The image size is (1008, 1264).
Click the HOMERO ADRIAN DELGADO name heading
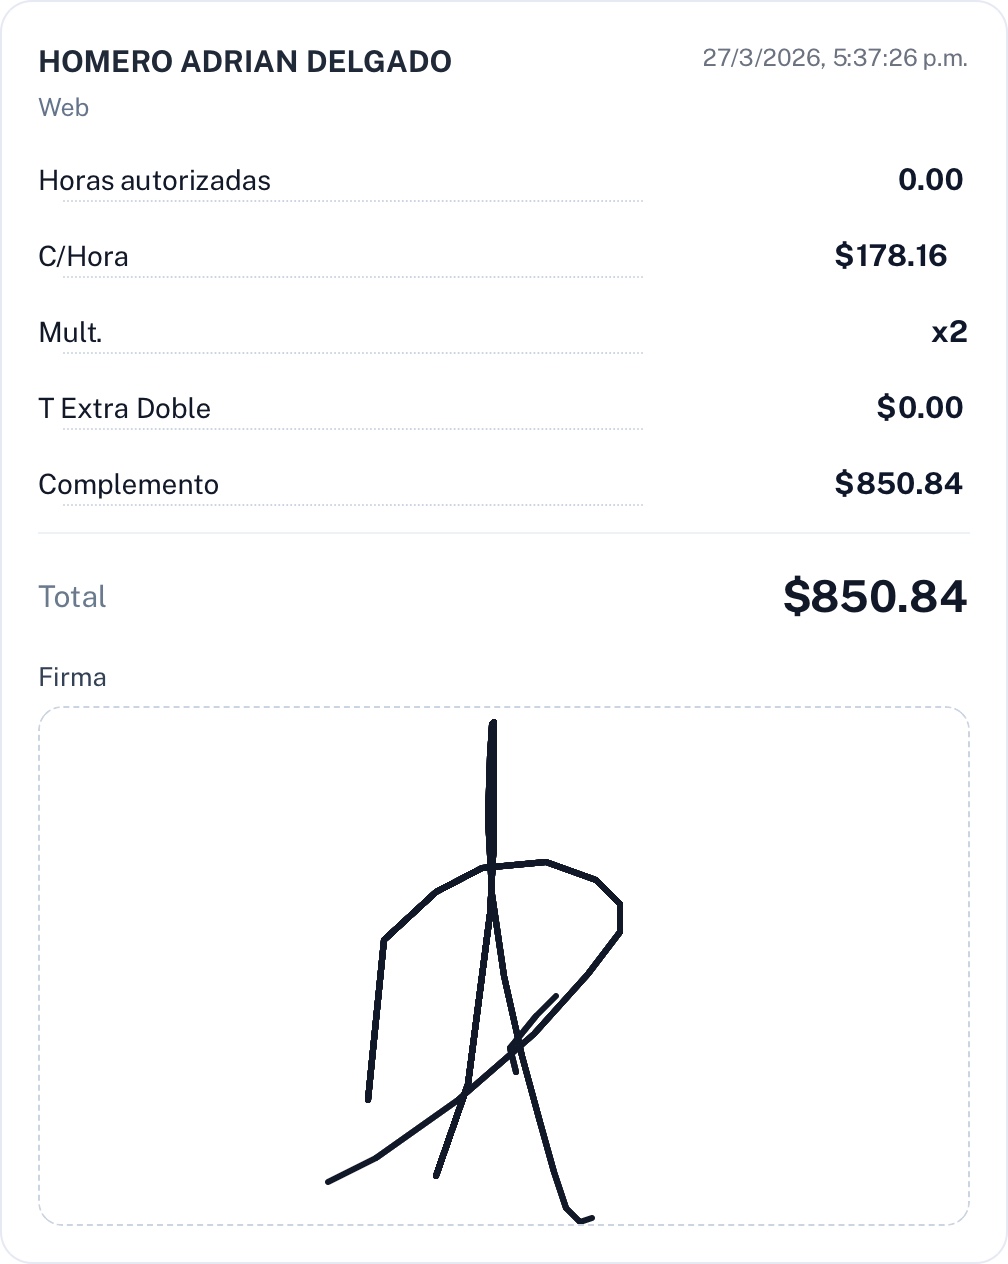(x=245, y=62)
